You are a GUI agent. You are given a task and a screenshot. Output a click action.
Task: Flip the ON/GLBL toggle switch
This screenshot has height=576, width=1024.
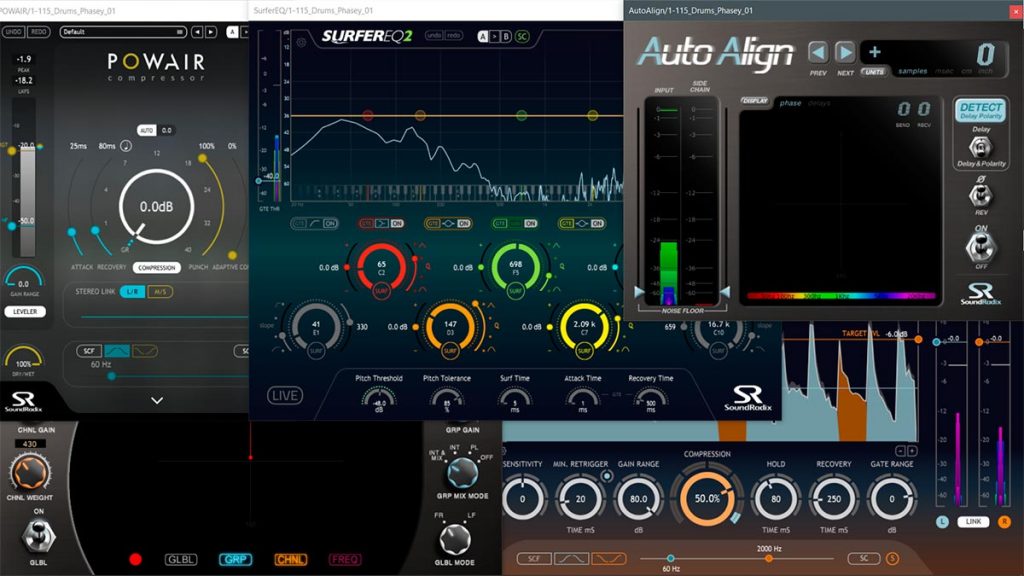[x=38, y=537]
